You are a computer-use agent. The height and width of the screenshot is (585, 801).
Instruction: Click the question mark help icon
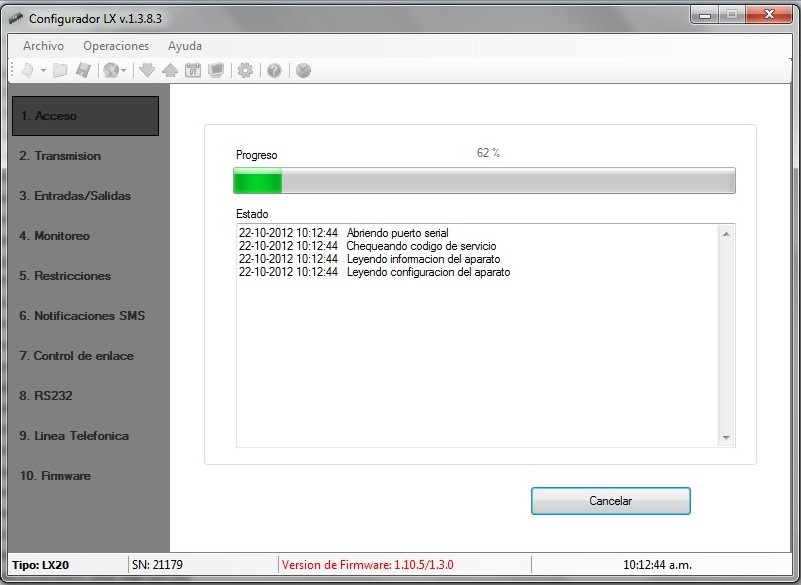click(x=274, y=70)
